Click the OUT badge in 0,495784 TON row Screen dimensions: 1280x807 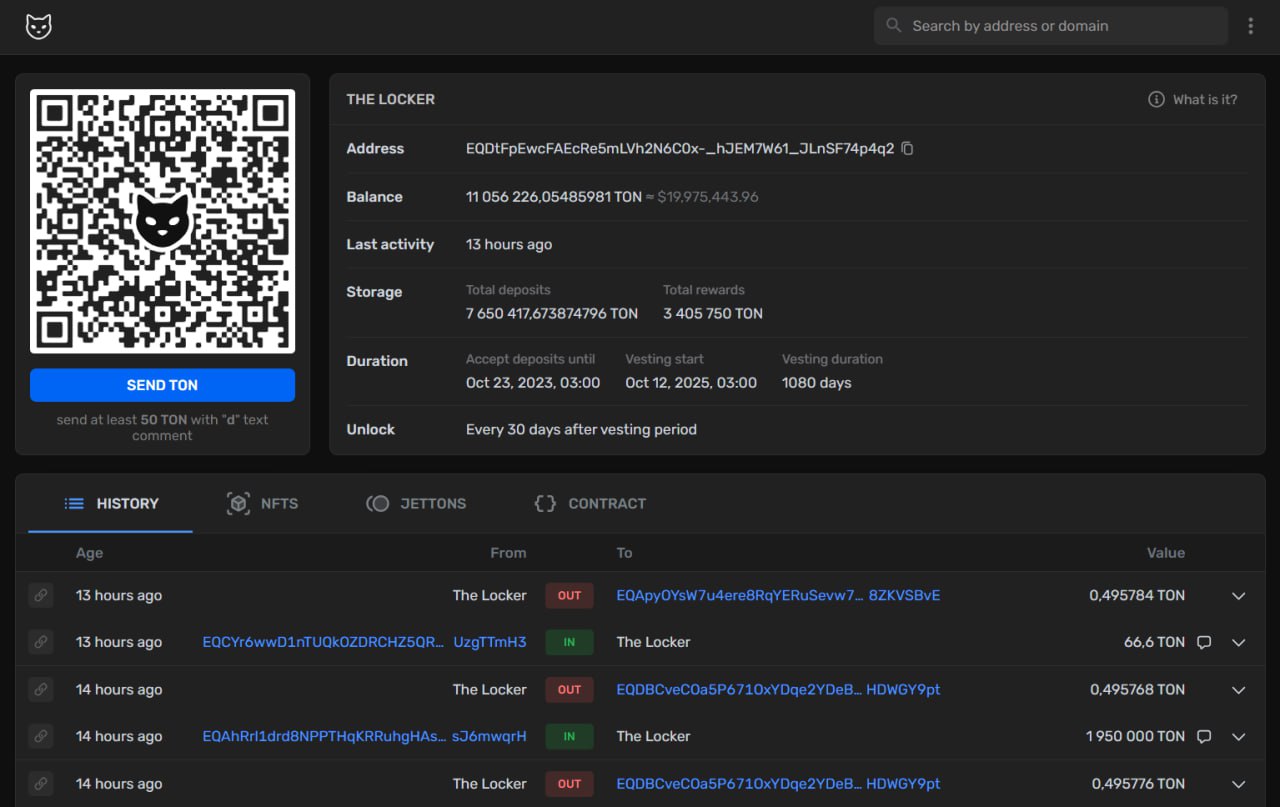[x=569, y=595]
